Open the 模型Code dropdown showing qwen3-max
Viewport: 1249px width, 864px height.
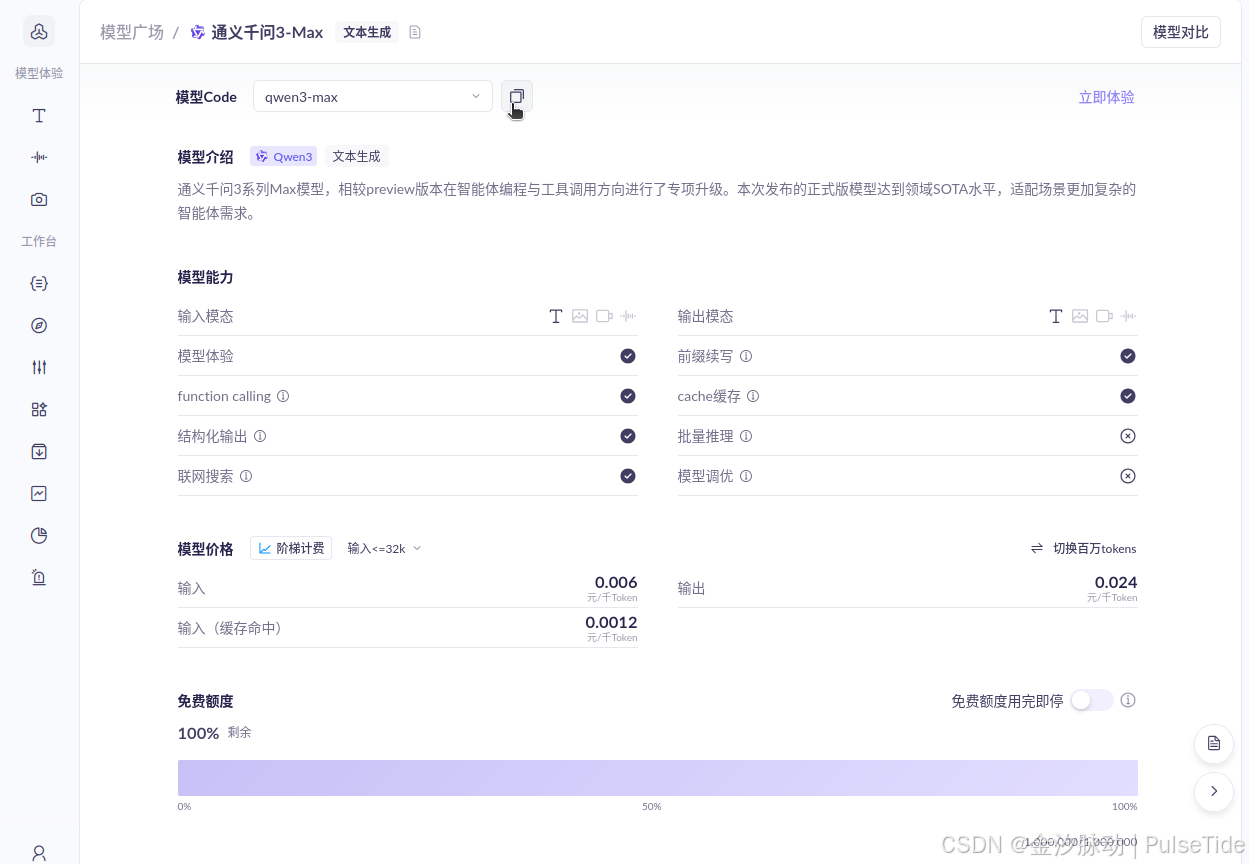coord(373,97)
